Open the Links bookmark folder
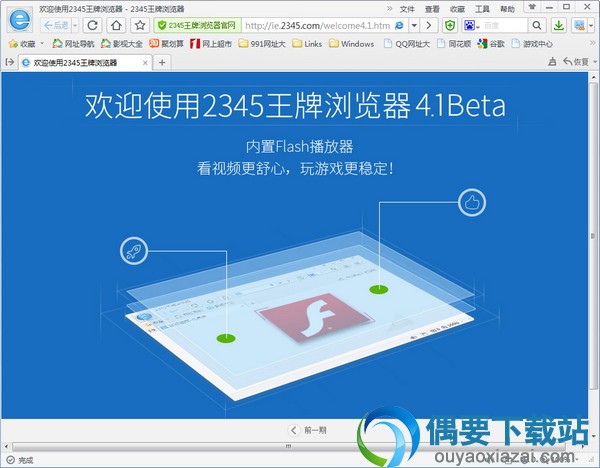The width and height of the screenshot is (600, 468). click(x=307, y=44)
